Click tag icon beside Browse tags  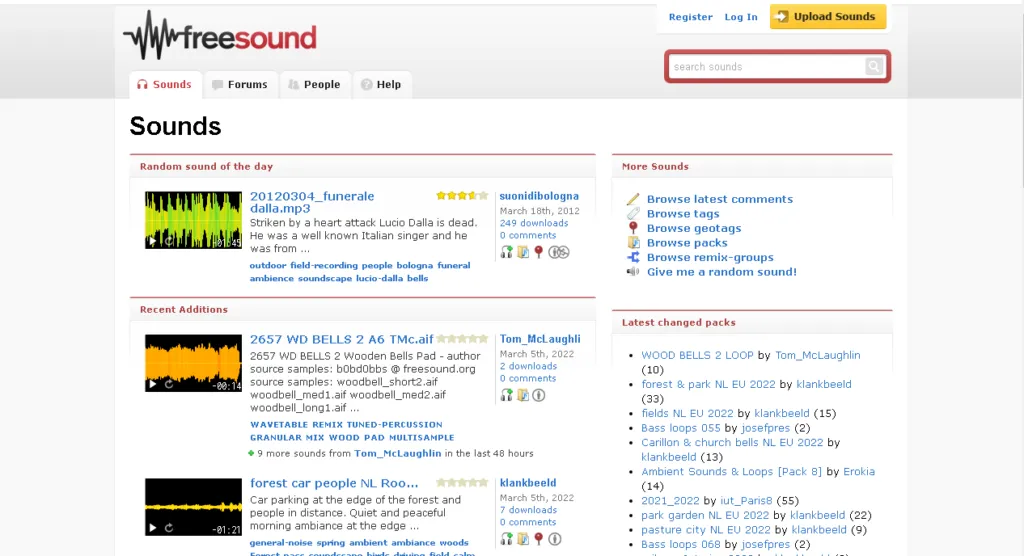click(x=633, y=214)
